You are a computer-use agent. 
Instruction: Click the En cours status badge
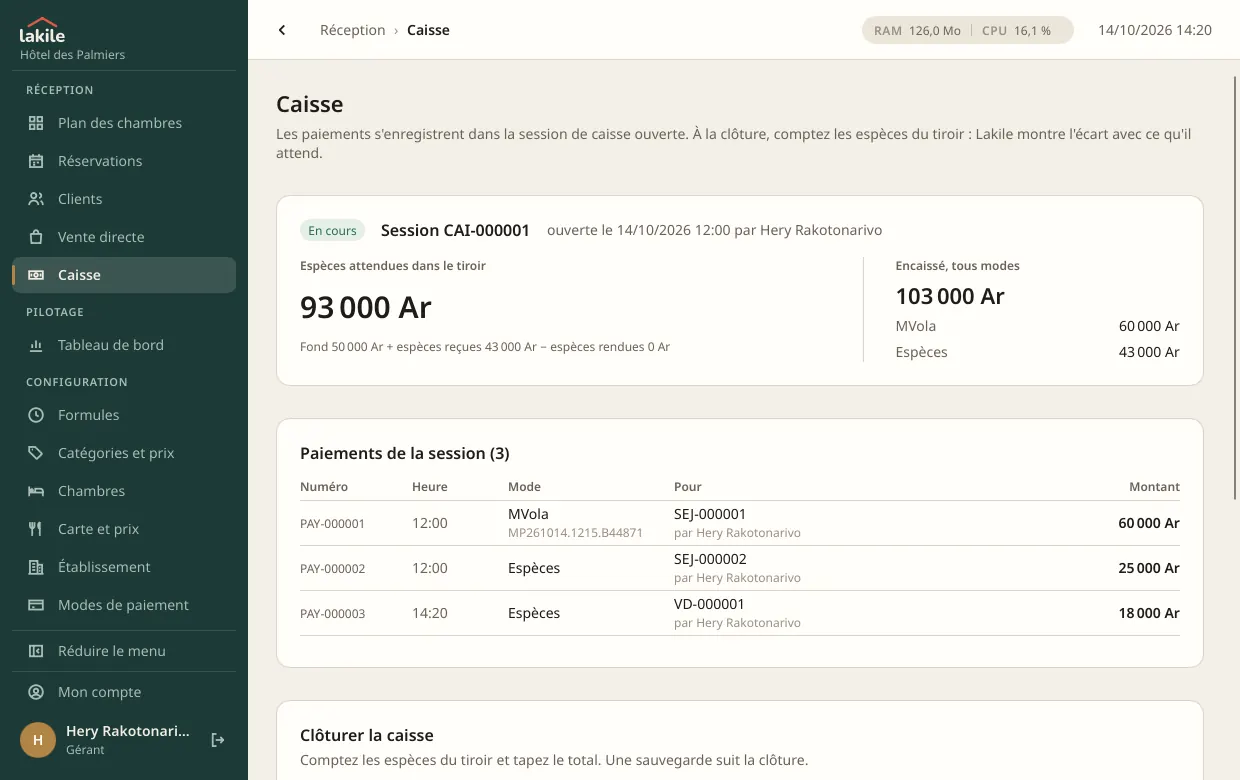332,231
